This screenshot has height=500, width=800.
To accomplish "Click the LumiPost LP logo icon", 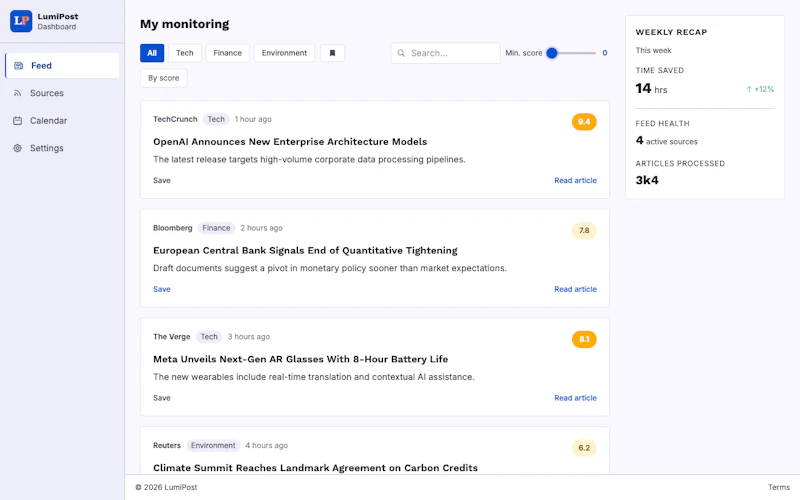I will [x=21, y=21].
